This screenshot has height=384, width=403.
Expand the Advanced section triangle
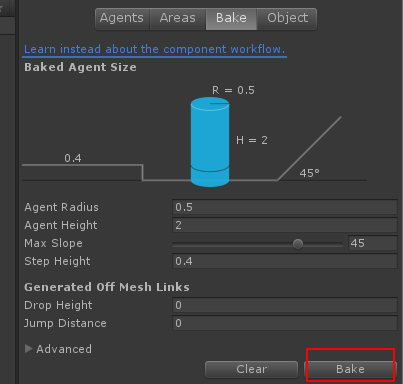[x=29, y=349]
